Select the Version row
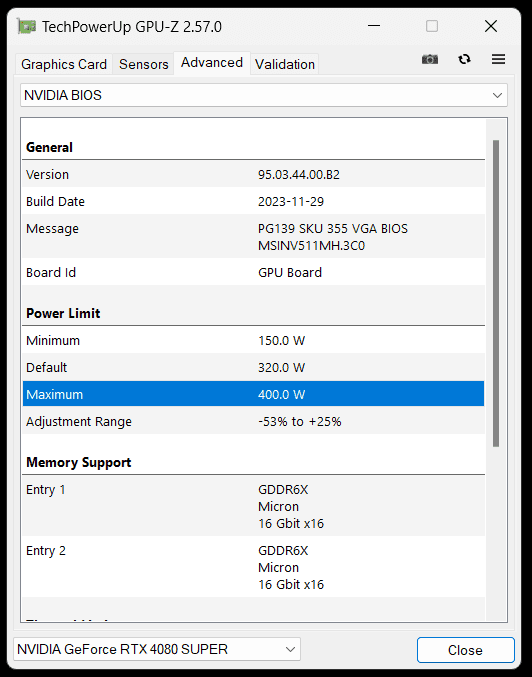The image size is (532, 677). [253, 174]
